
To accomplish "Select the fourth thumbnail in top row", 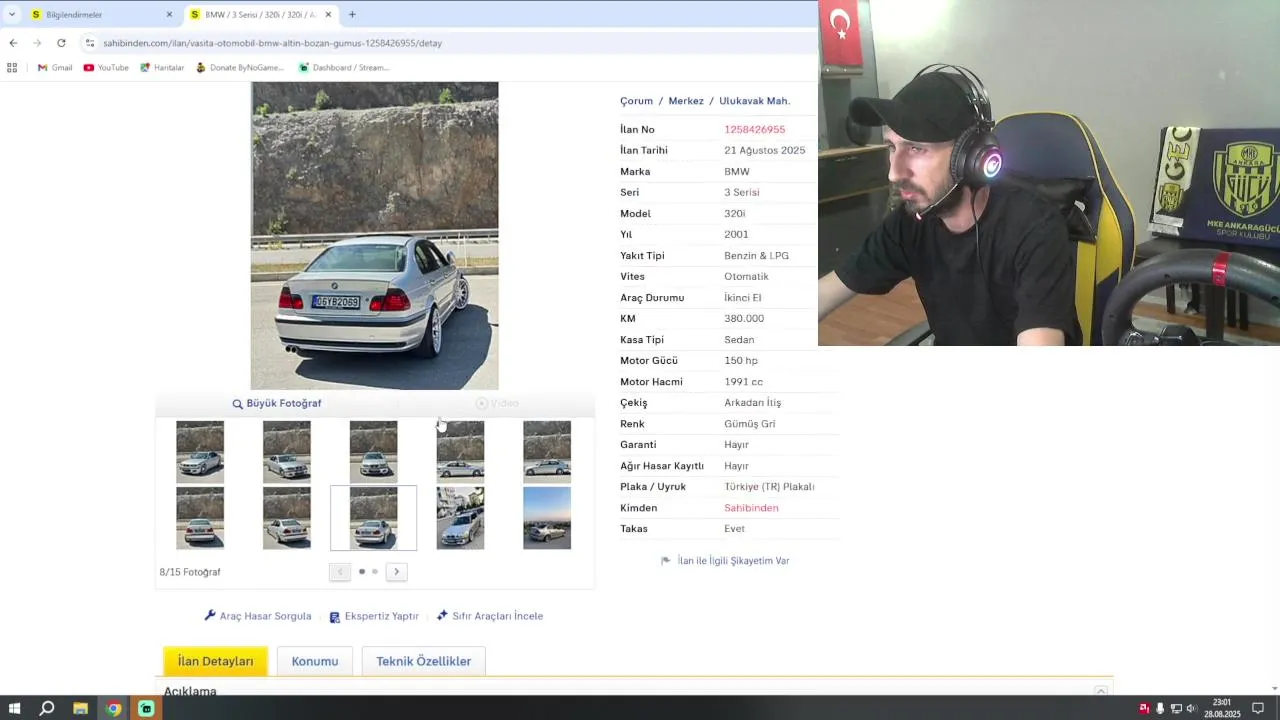I will point(460,452).
